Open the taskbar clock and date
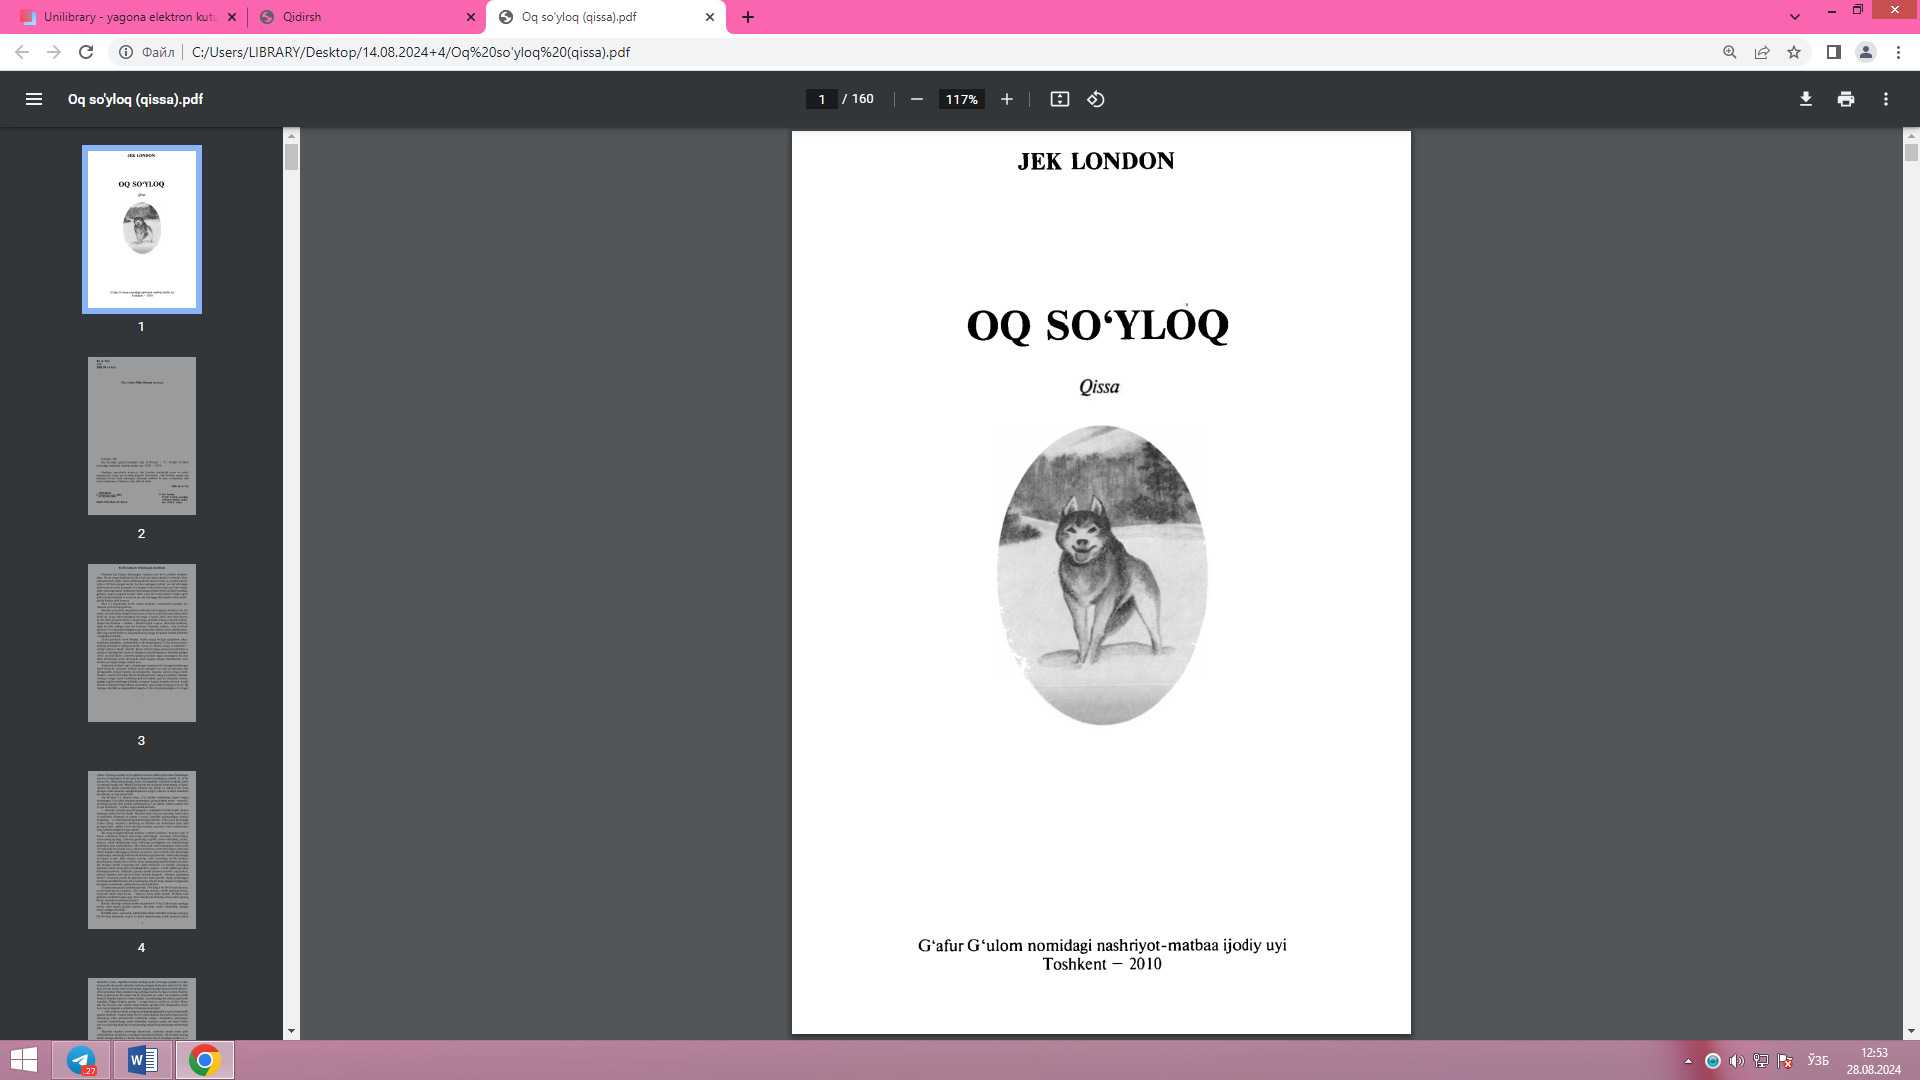 pos(1873,1061)
